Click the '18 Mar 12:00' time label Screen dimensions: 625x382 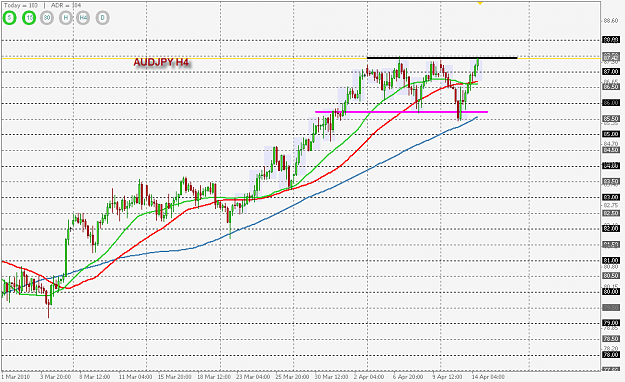[x=214, y=377]
